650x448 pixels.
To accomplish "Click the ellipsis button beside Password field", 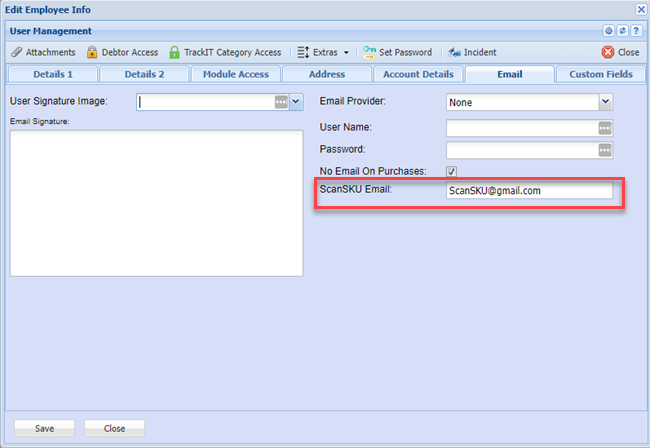I will 604,150.
